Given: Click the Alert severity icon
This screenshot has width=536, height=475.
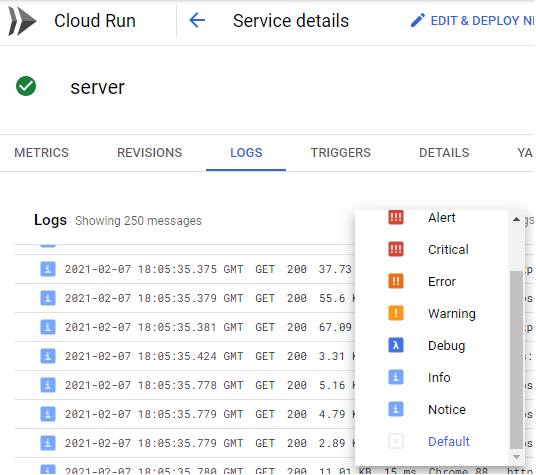Looking at the screenshot, I should pos(396,217).
